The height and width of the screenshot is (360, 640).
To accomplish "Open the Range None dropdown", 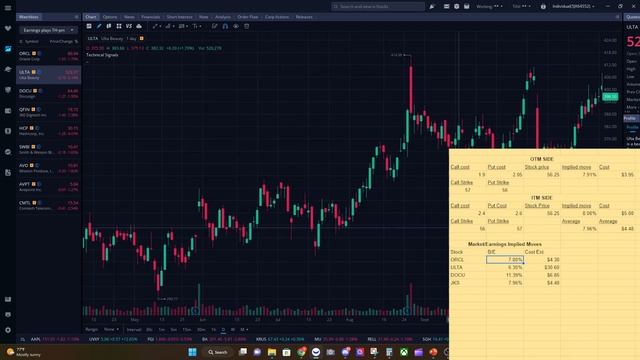I will coord(111,329).
